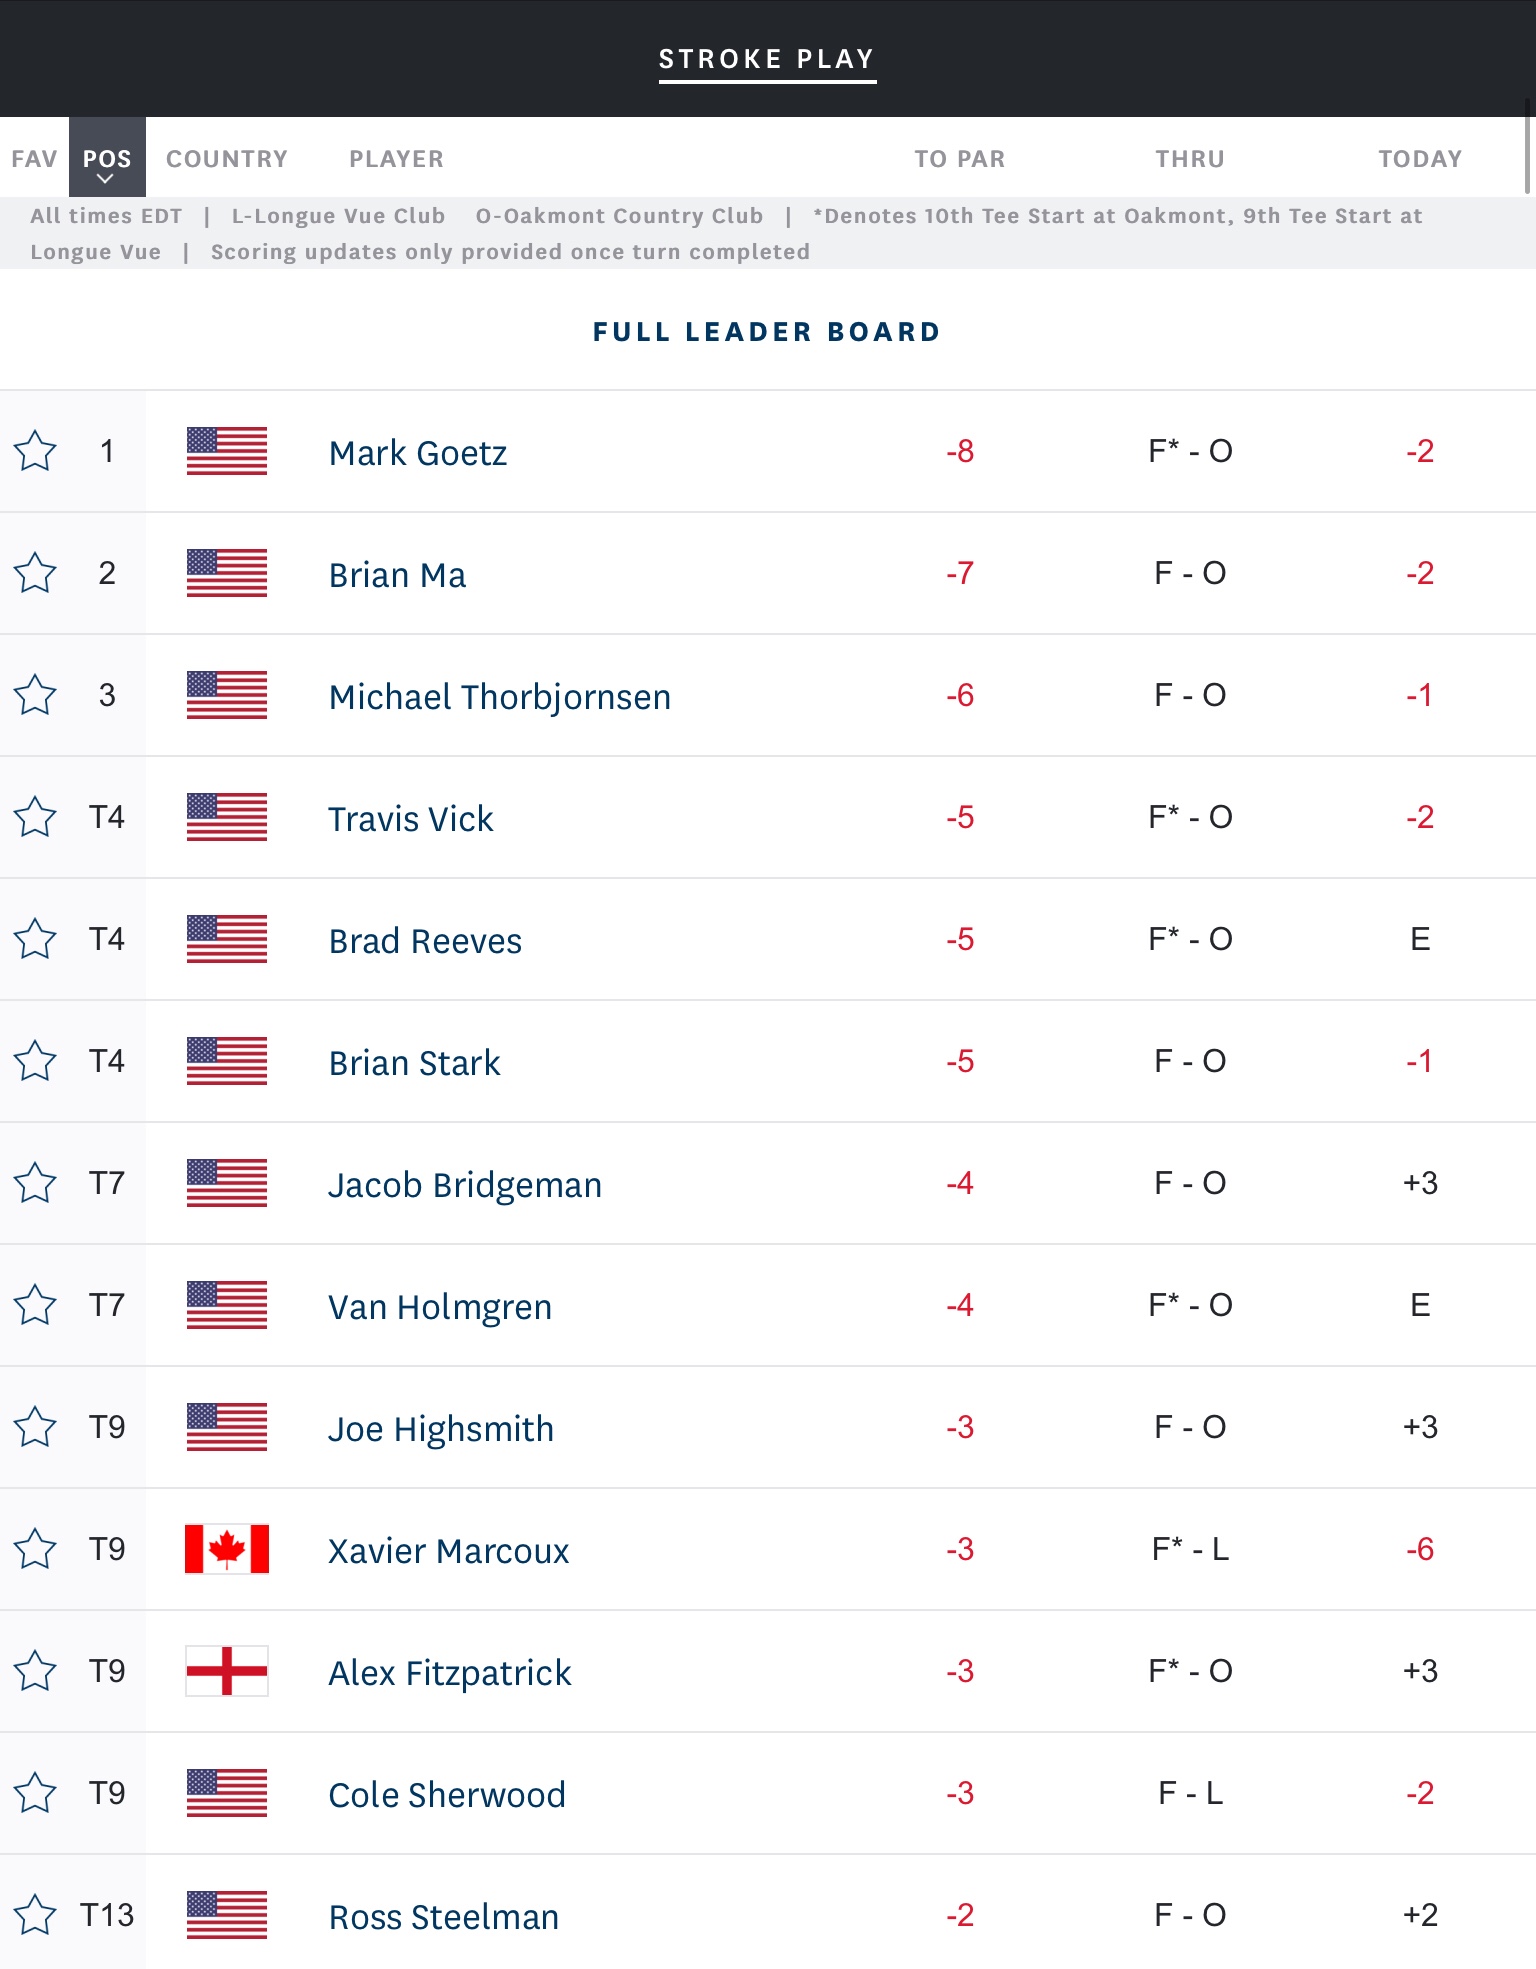Click the England flag icon
The image size is (1536, 1969).
coord(227,1671)
